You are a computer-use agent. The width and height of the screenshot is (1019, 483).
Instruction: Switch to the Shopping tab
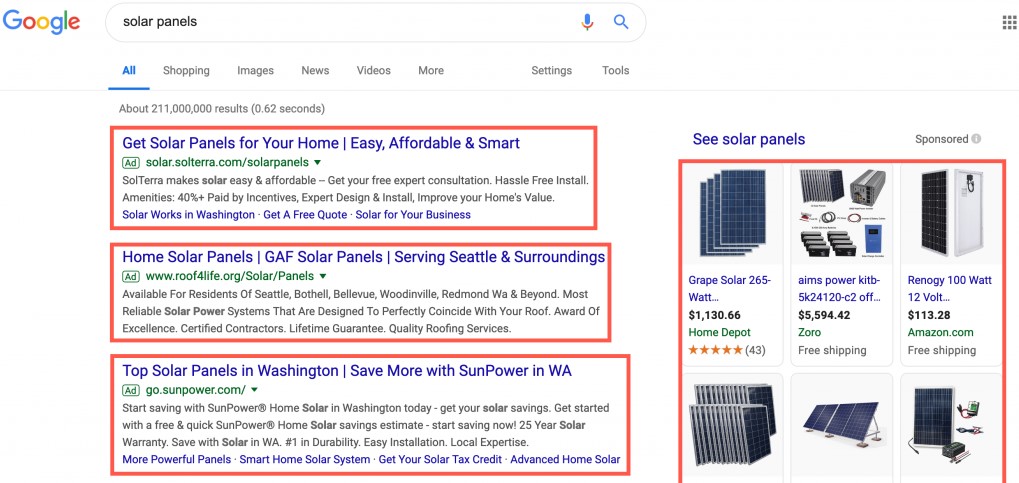[186, 71]
